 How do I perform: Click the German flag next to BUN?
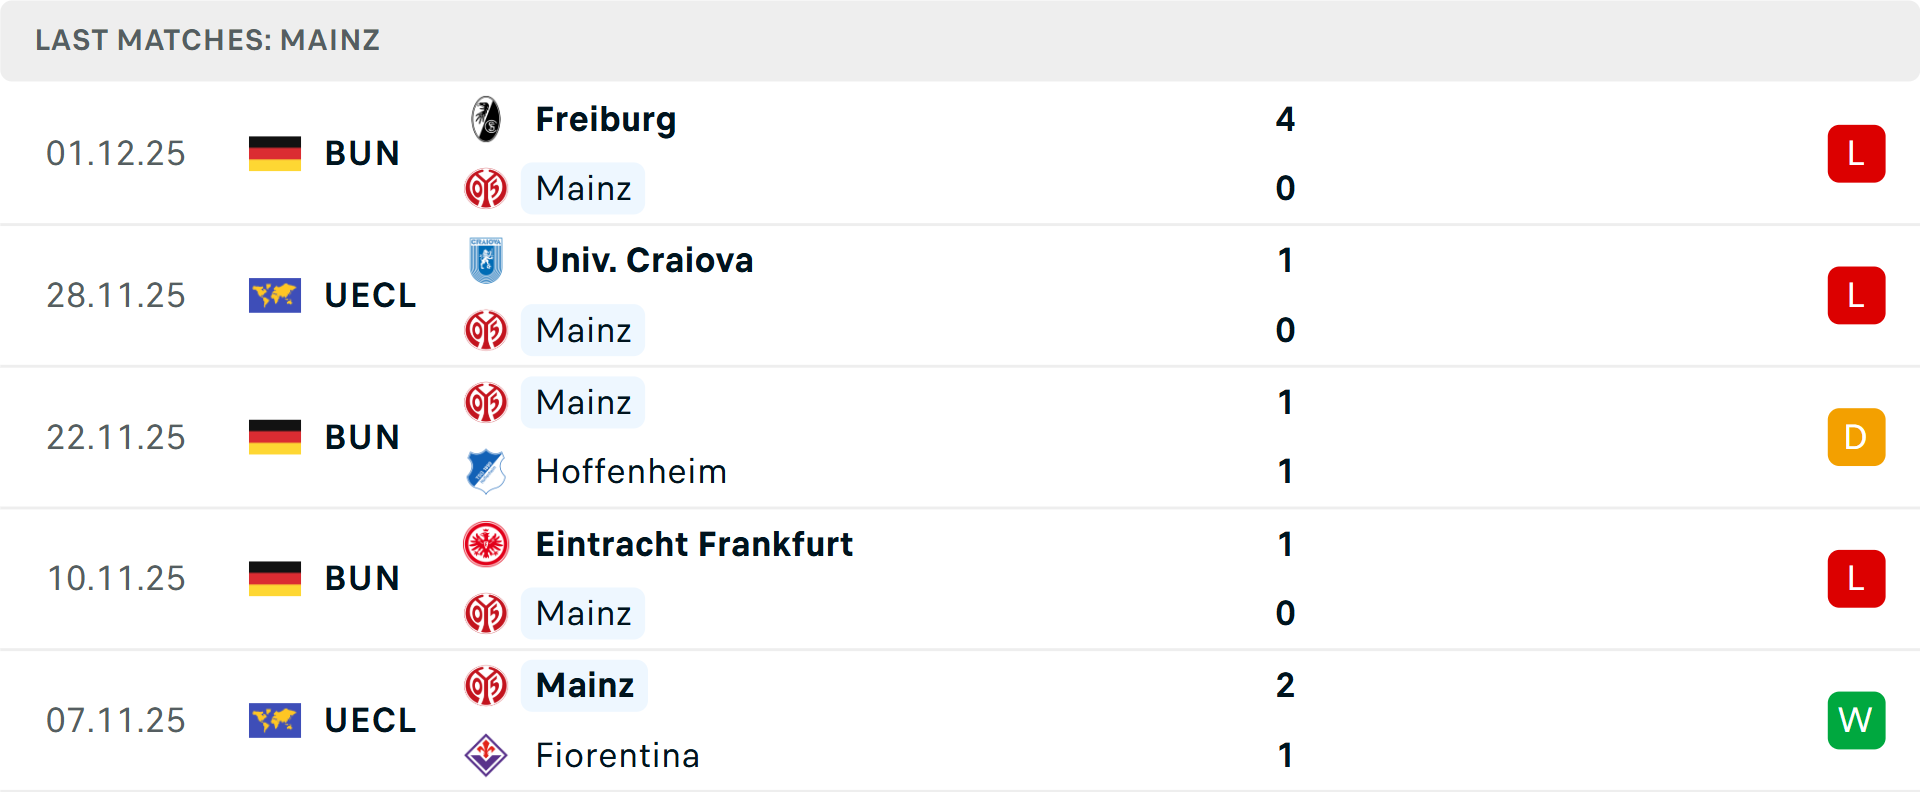point(275,153)
